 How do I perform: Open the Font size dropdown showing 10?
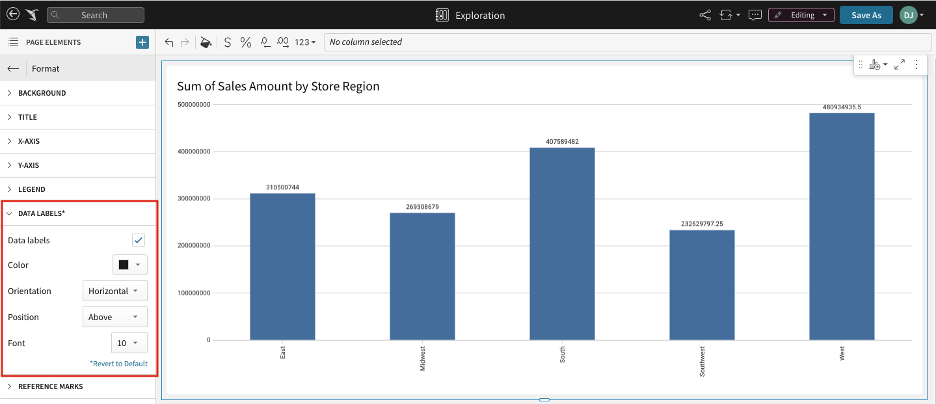click(x=129, y=343)
